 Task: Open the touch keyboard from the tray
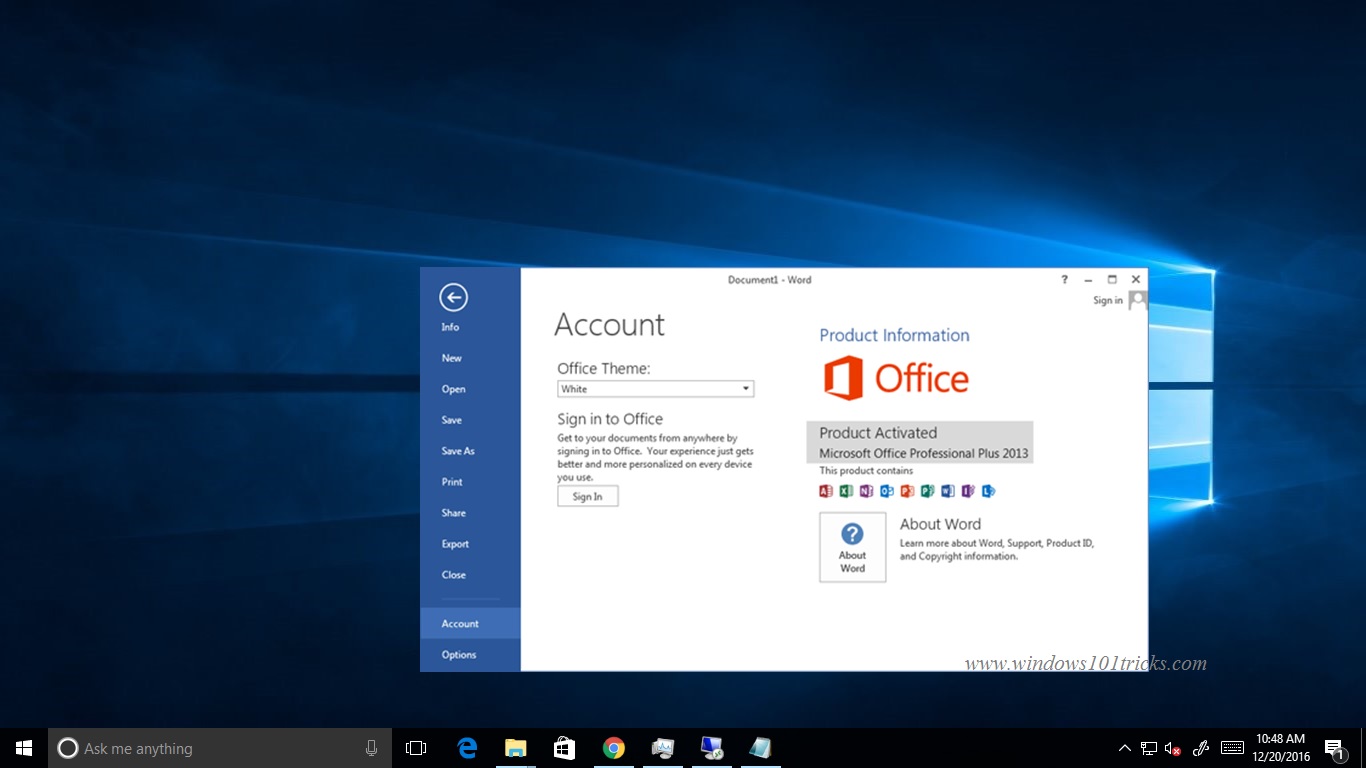tap(1232, 748)
